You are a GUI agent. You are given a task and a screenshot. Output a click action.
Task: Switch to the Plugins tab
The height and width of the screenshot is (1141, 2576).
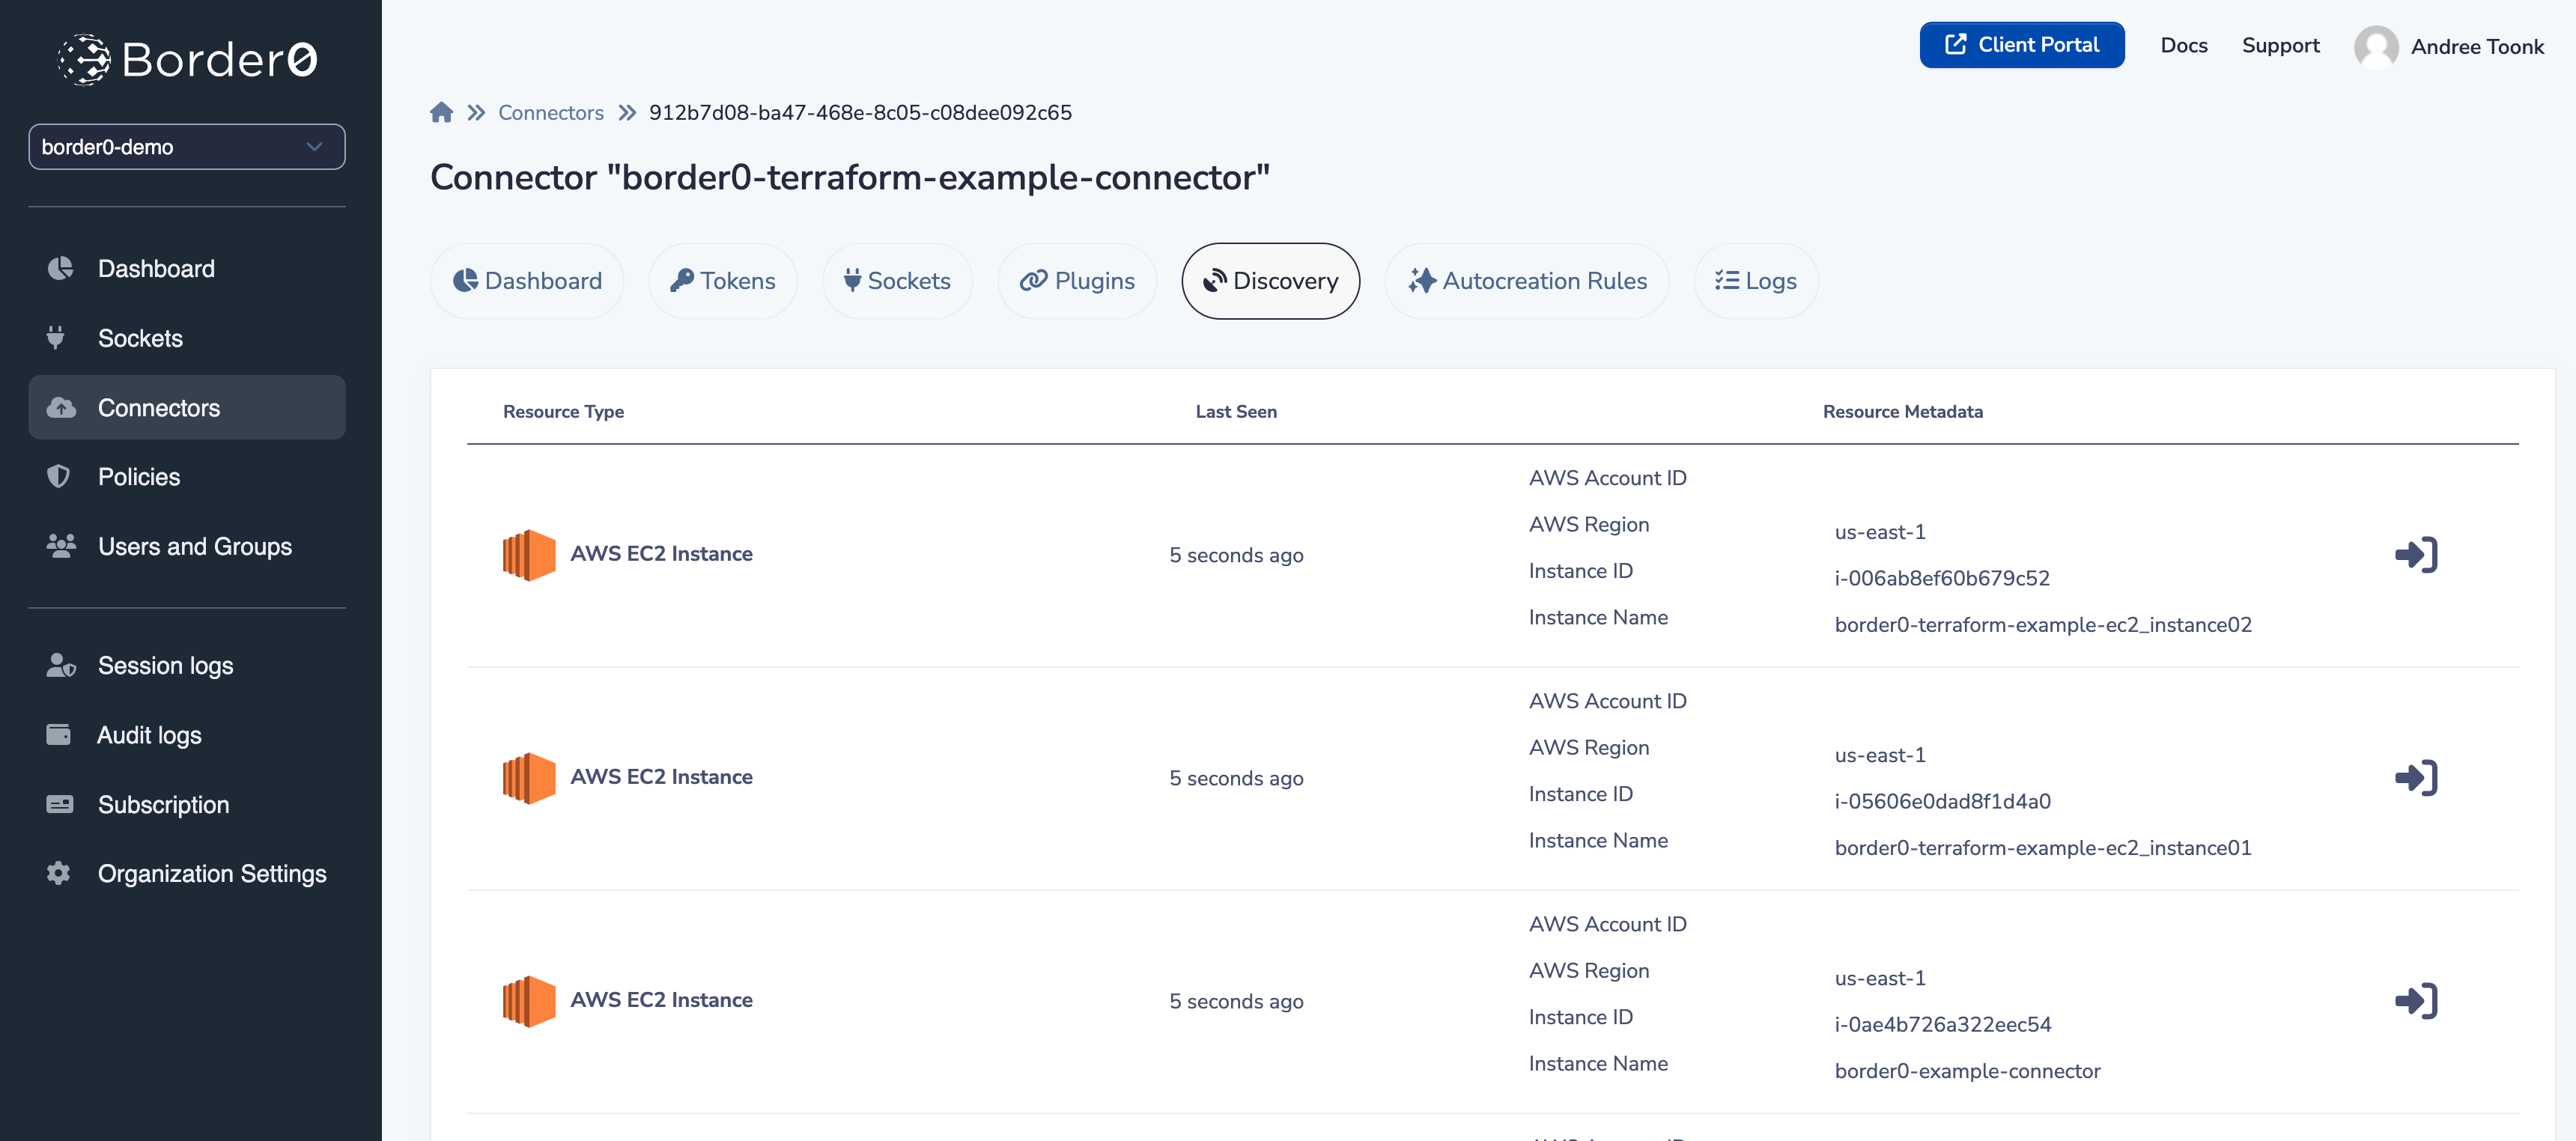coord(1077,281)
